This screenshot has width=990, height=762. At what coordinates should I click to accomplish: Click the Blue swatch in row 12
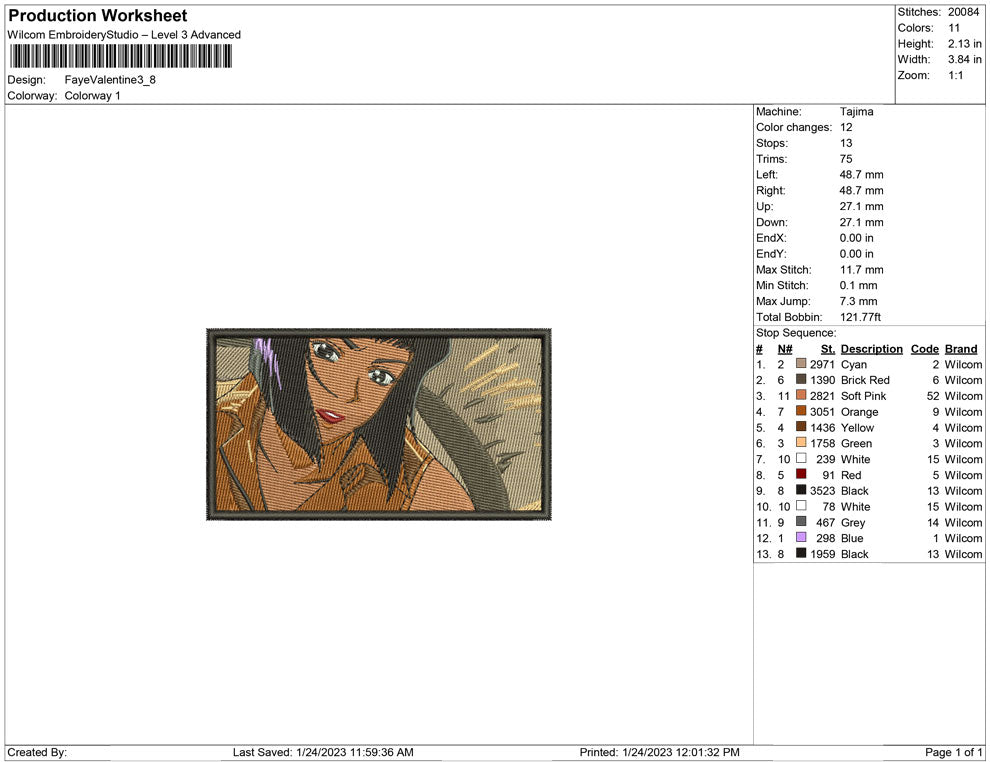click(x=800, y=538)
